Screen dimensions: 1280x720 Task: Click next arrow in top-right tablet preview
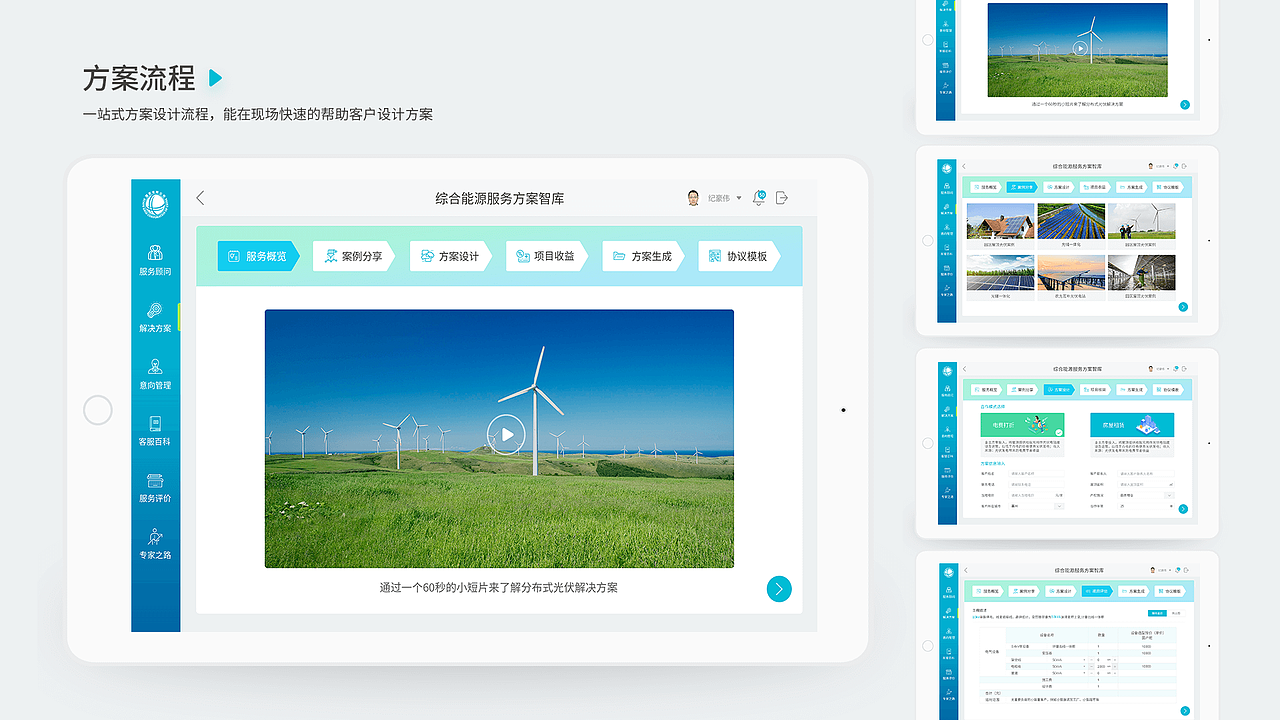coord(1185,104)
